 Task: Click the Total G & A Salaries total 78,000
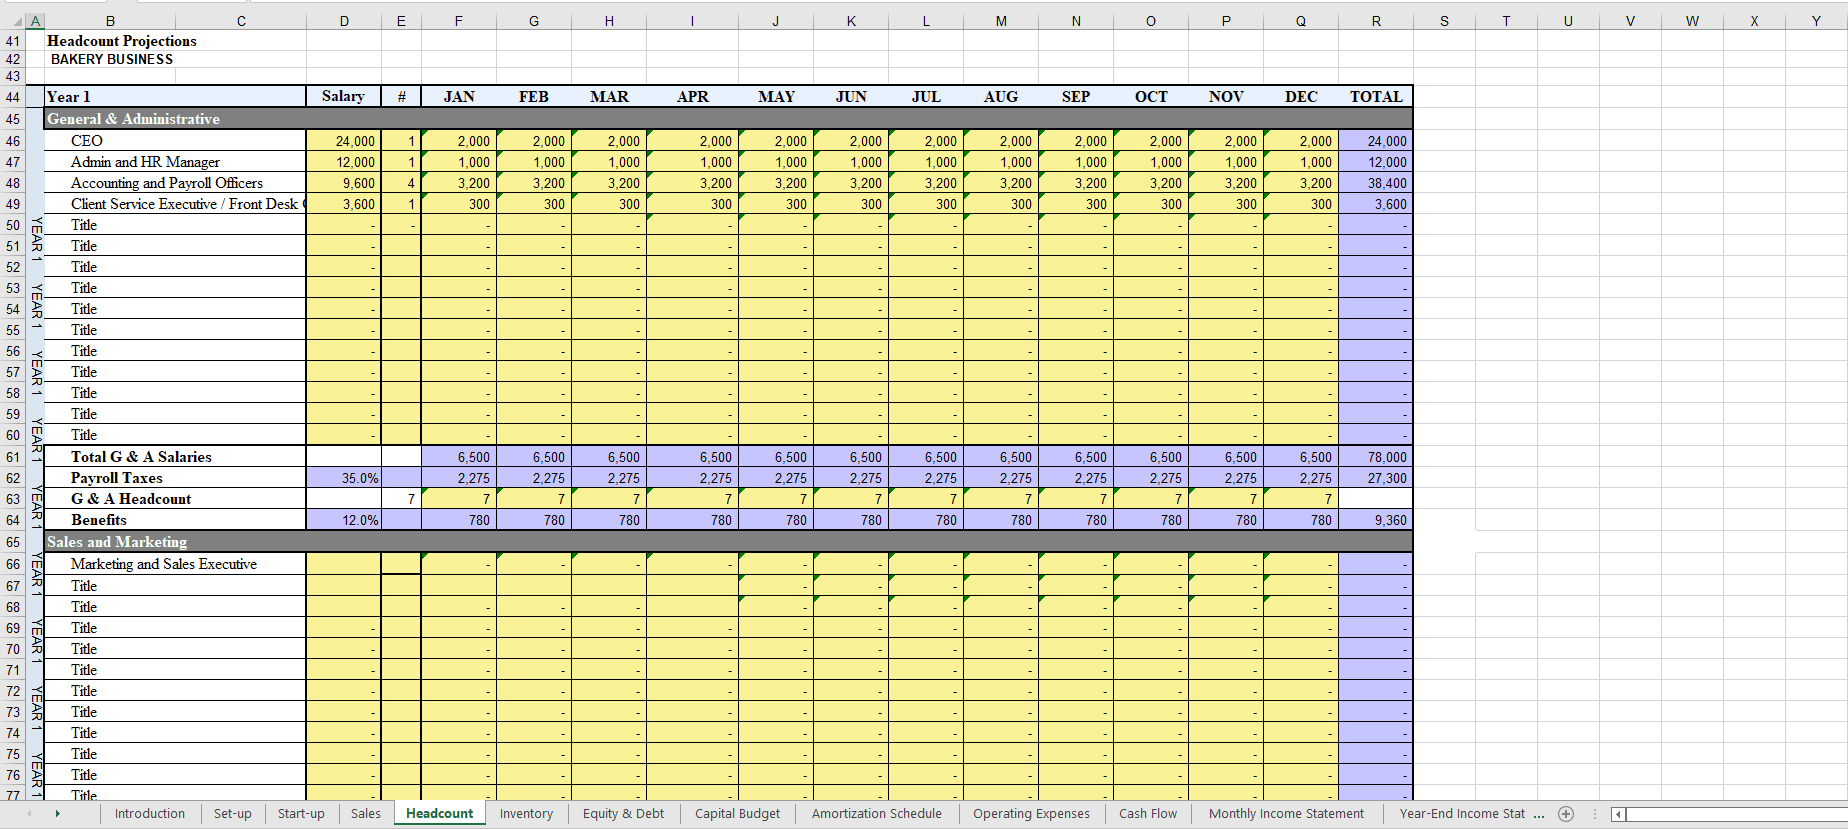click(1375, 457)
